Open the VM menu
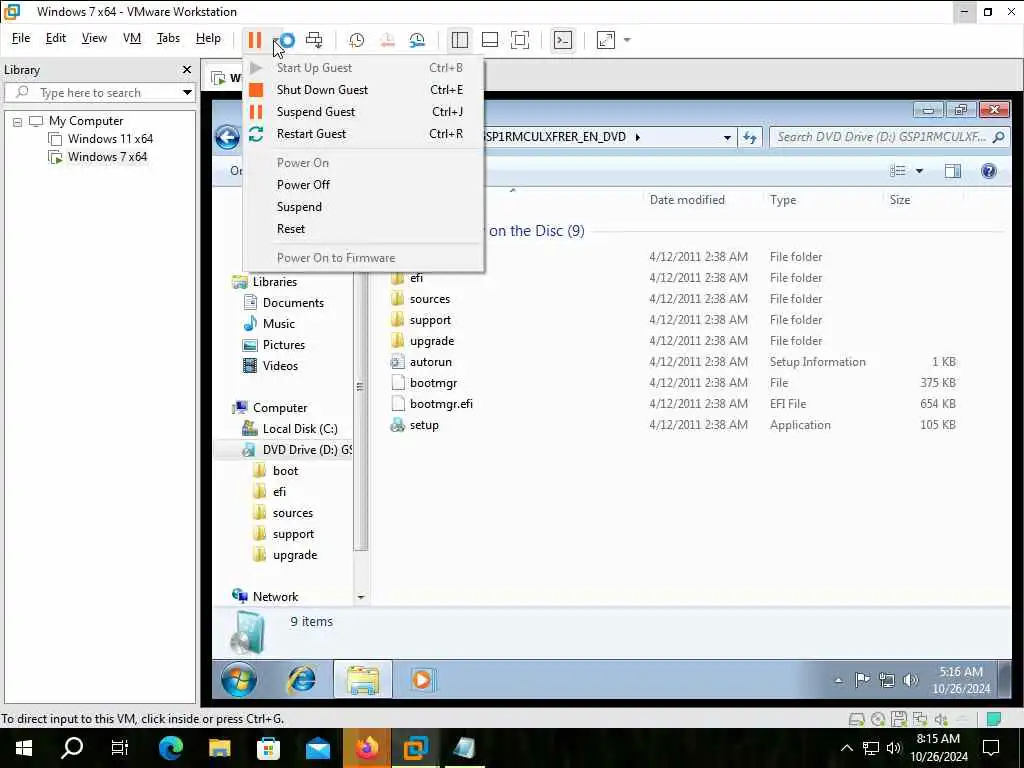The image size is (1024, 768). [x=132, y=39]
